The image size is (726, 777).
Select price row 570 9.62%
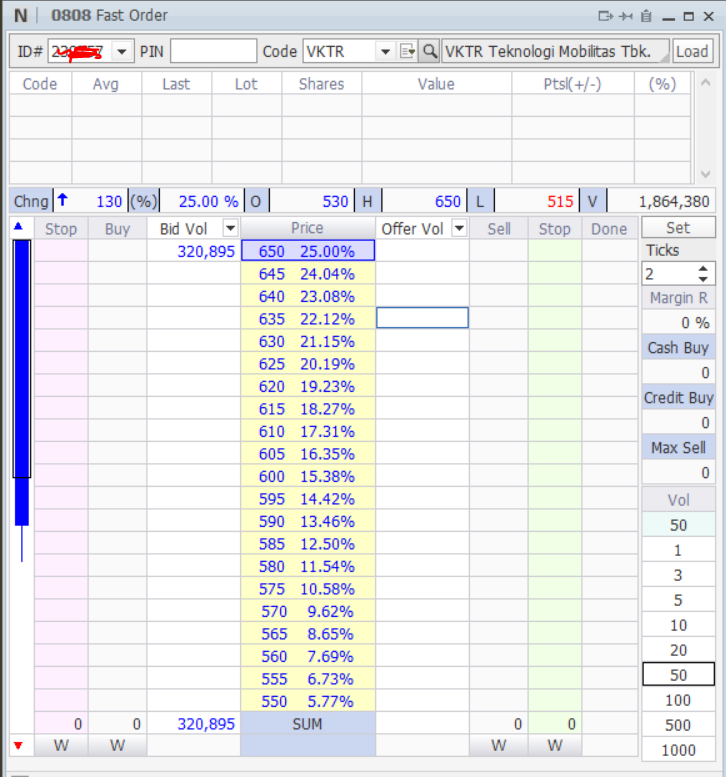(x=308, y=611)
